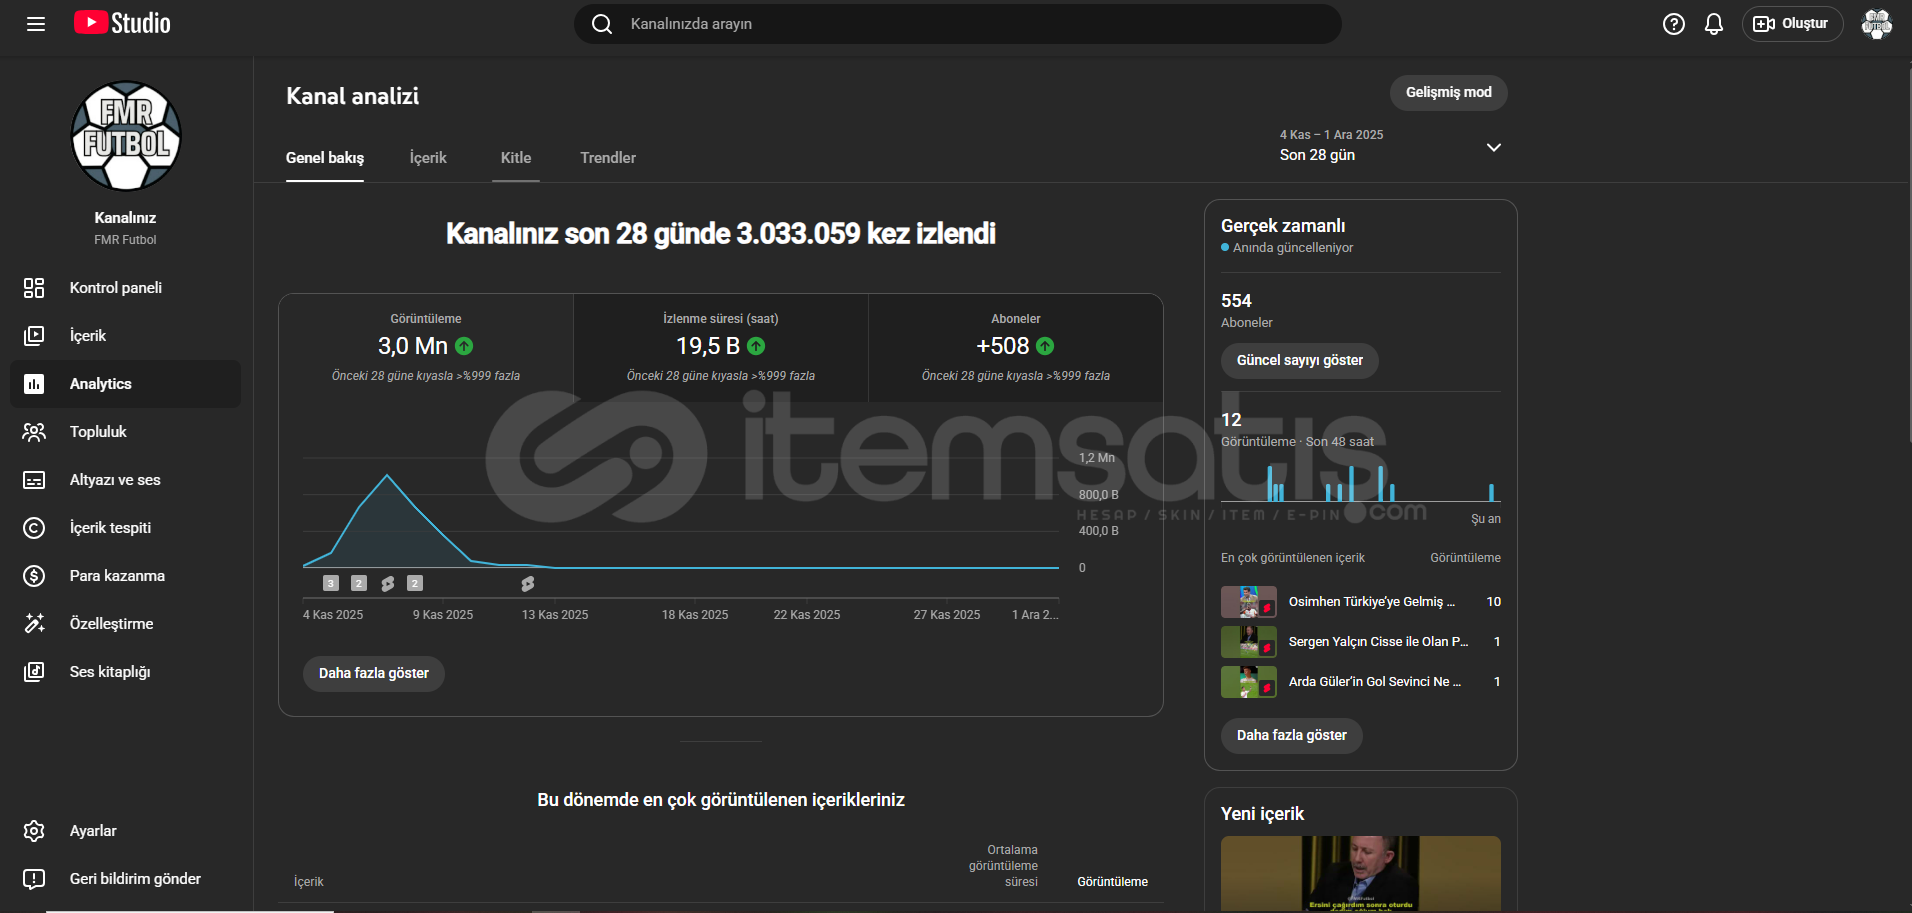
Task: Open Kontrol paneli from sidebar
Action: (x=115, y=288)
